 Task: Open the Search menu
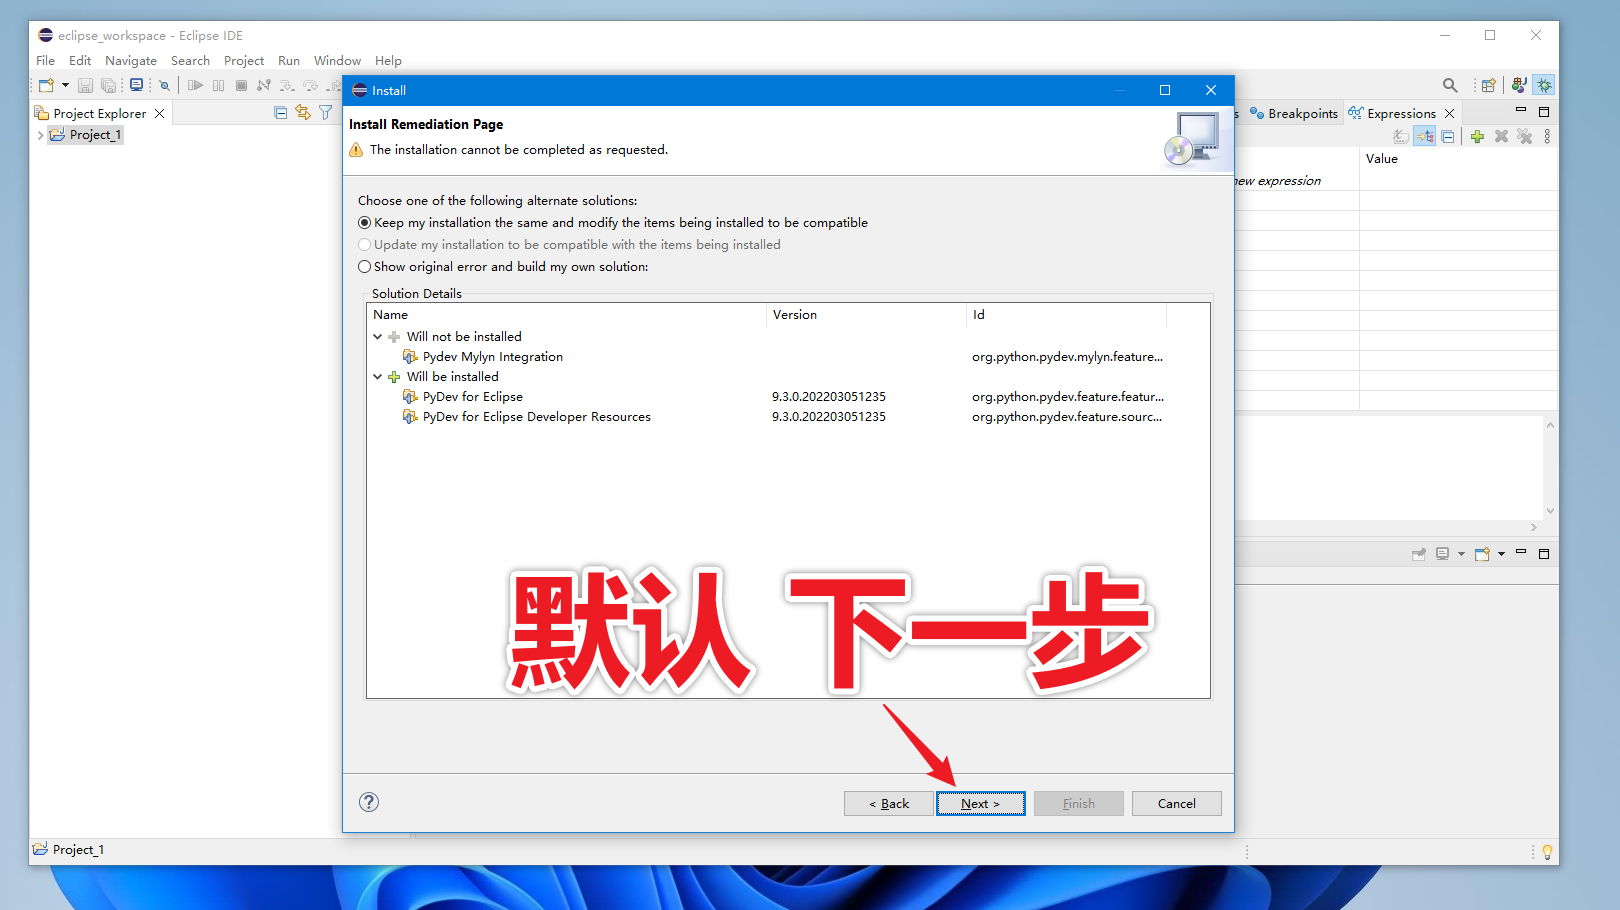[x=190, y=61]
